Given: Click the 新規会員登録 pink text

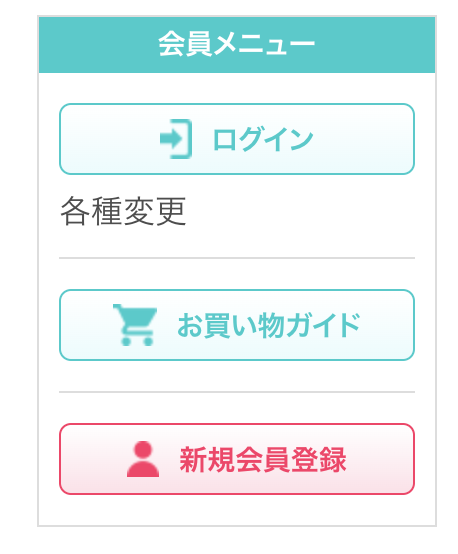Looking at the screenshot, I should 263,459.
